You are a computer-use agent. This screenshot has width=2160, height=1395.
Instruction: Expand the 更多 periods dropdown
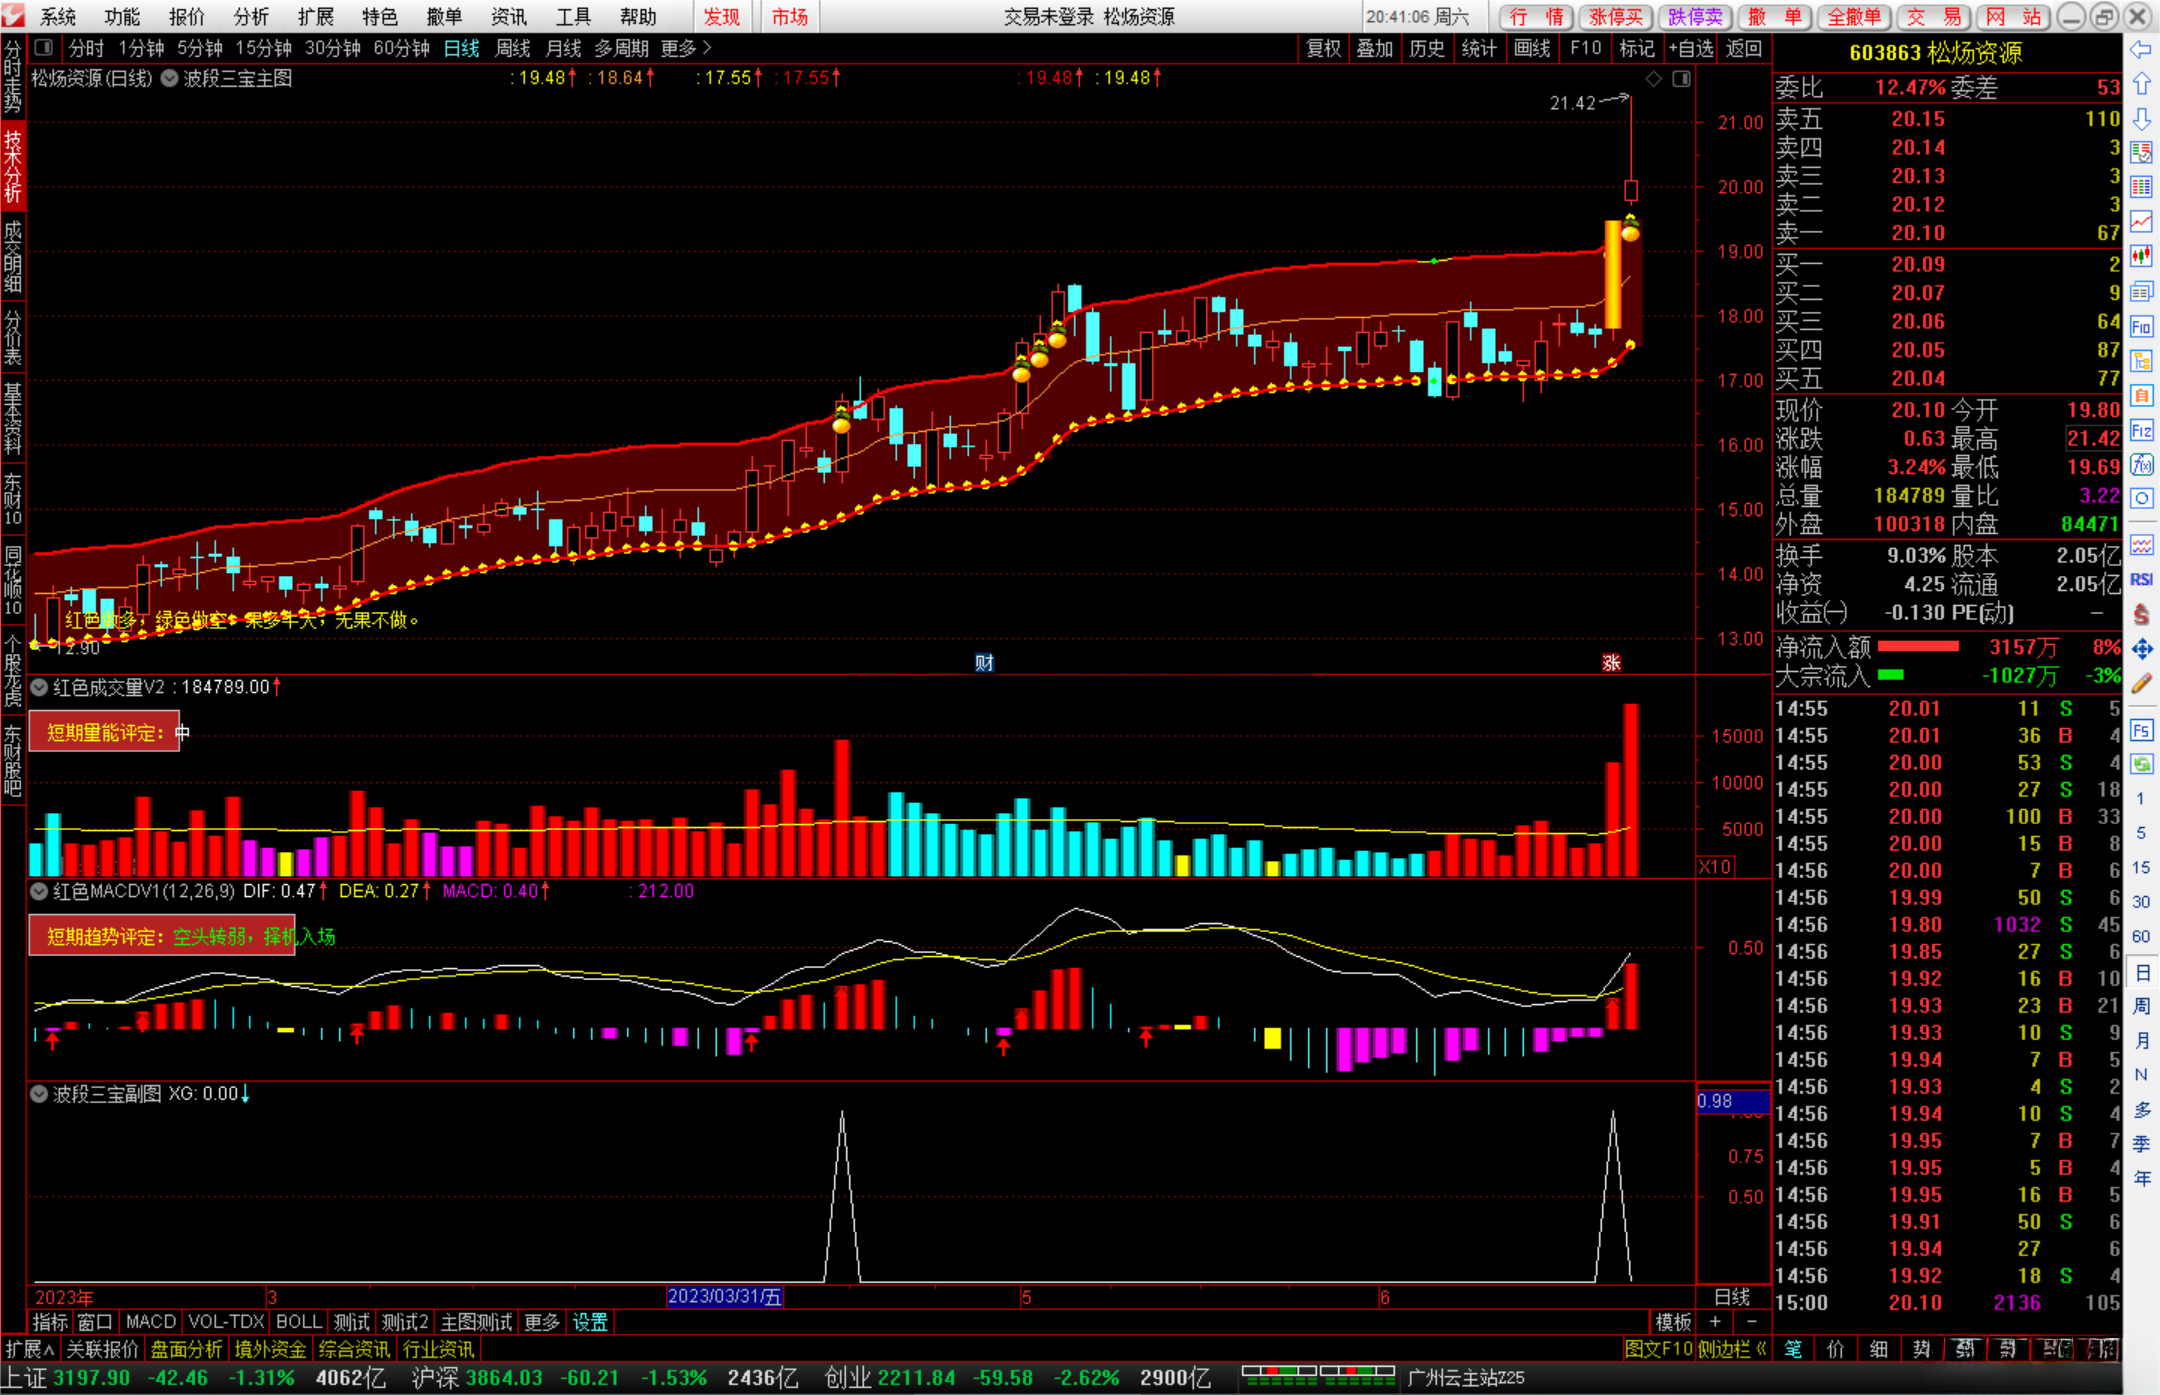pos(686,48)
